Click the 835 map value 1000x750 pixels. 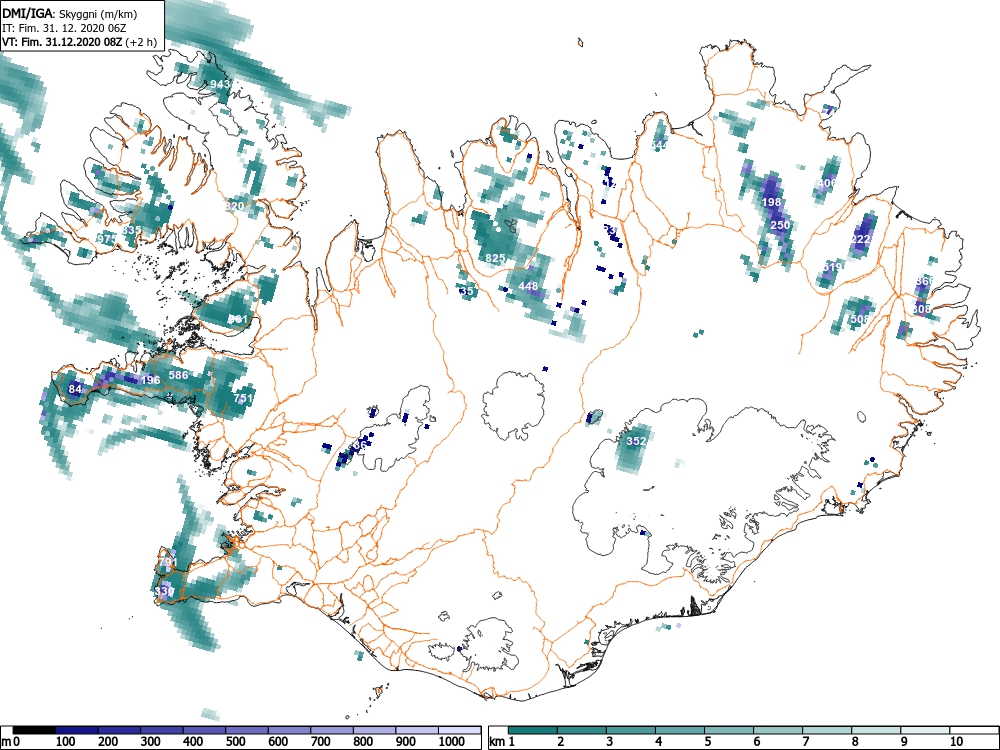[132, 230]
